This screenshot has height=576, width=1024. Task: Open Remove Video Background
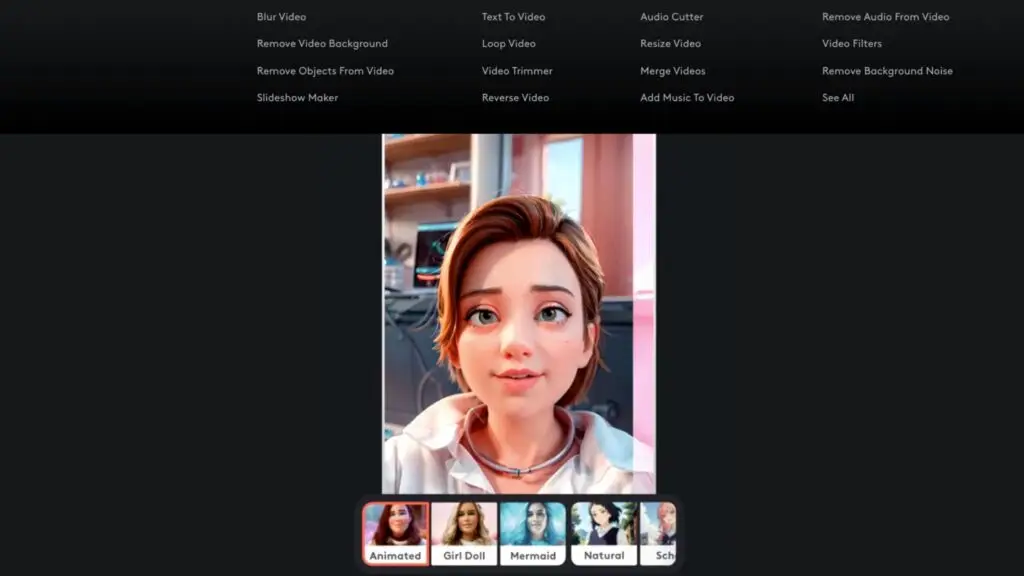tap(323, 43)
